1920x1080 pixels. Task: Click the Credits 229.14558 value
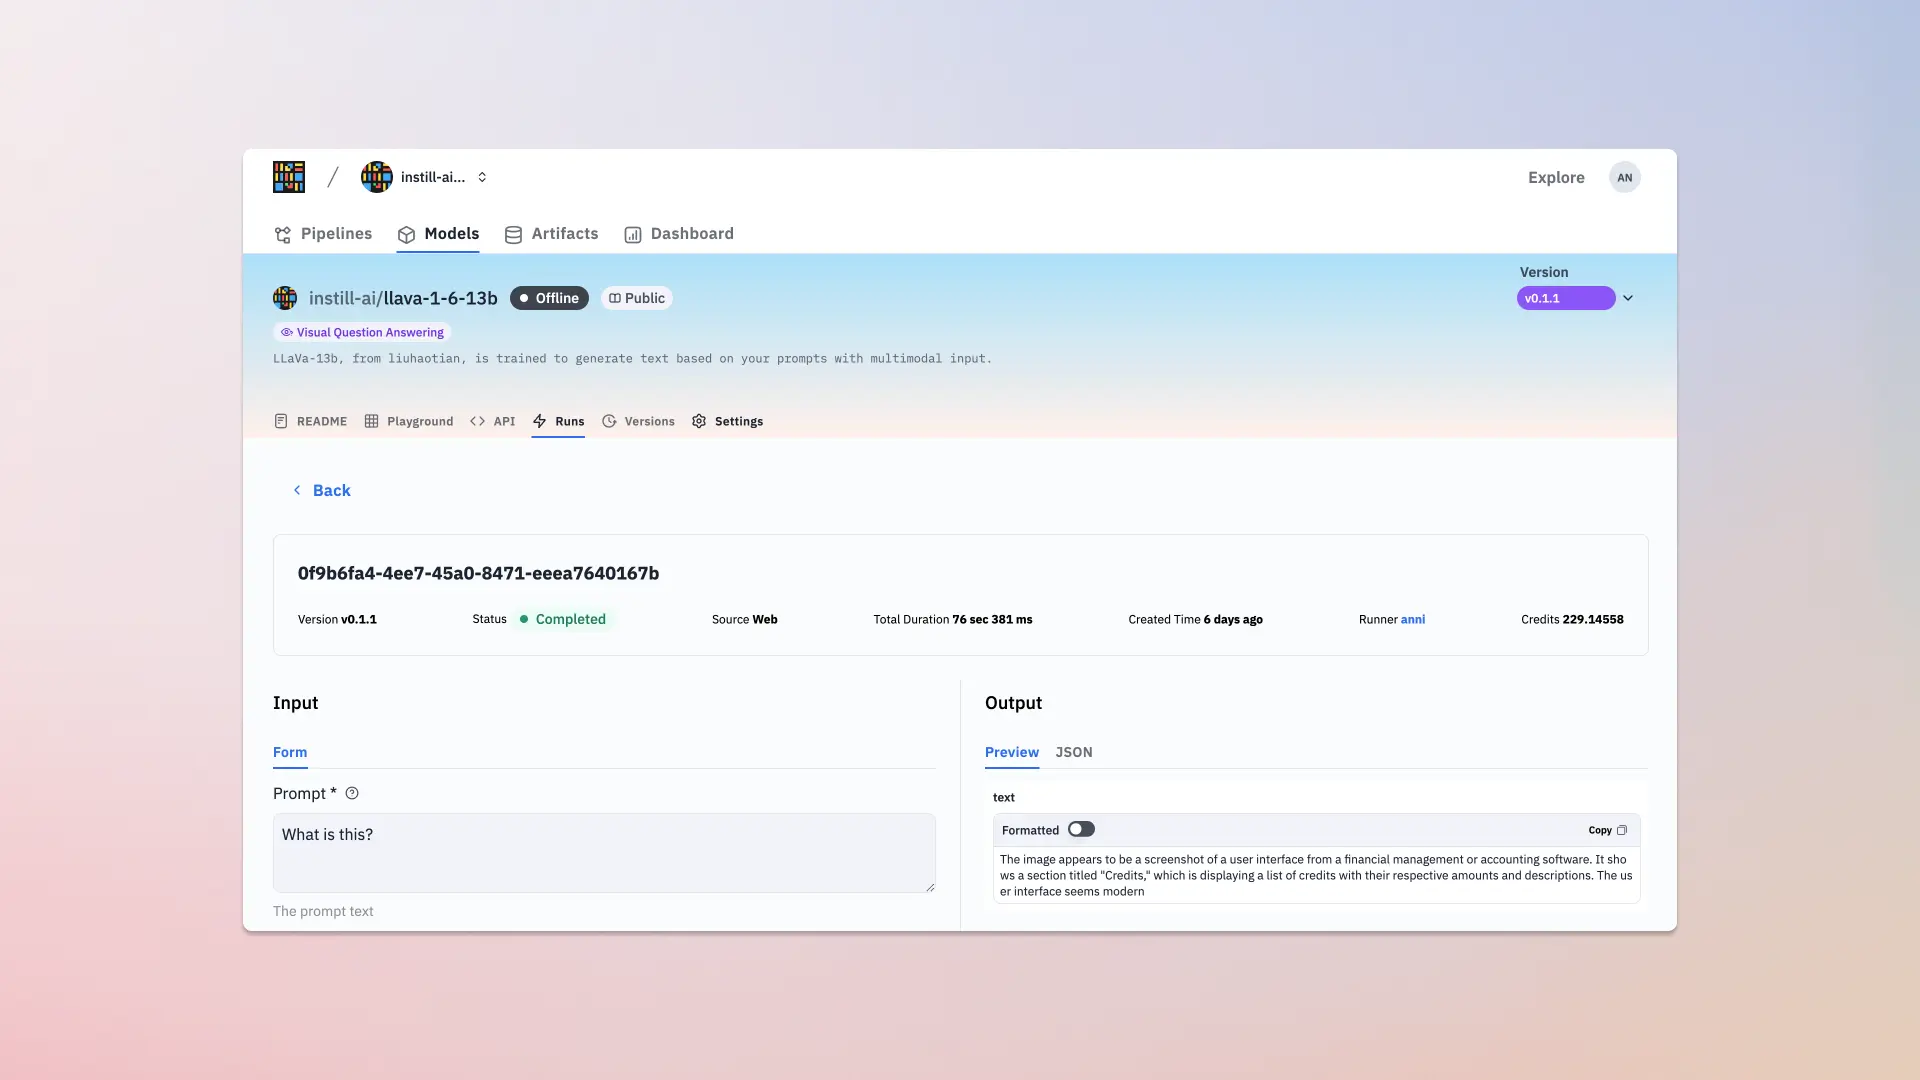pos(1593,619)
